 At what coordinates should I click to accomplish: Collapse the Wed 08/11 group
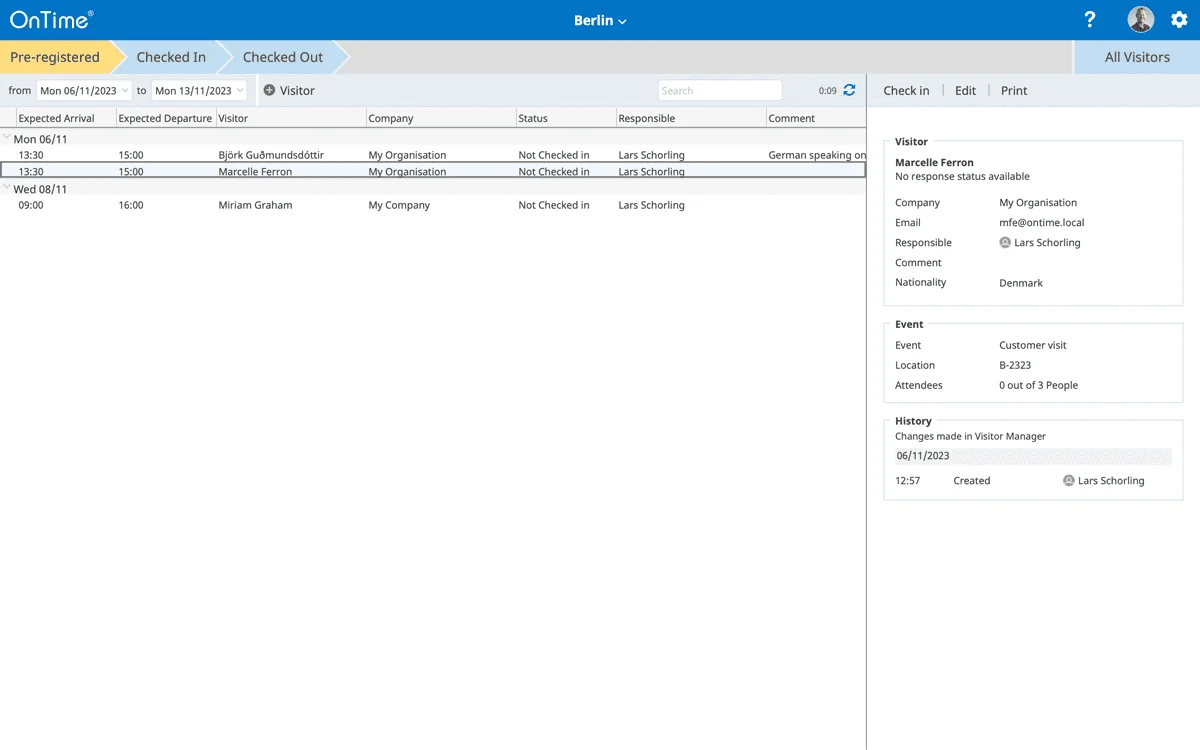pos(7,188)
